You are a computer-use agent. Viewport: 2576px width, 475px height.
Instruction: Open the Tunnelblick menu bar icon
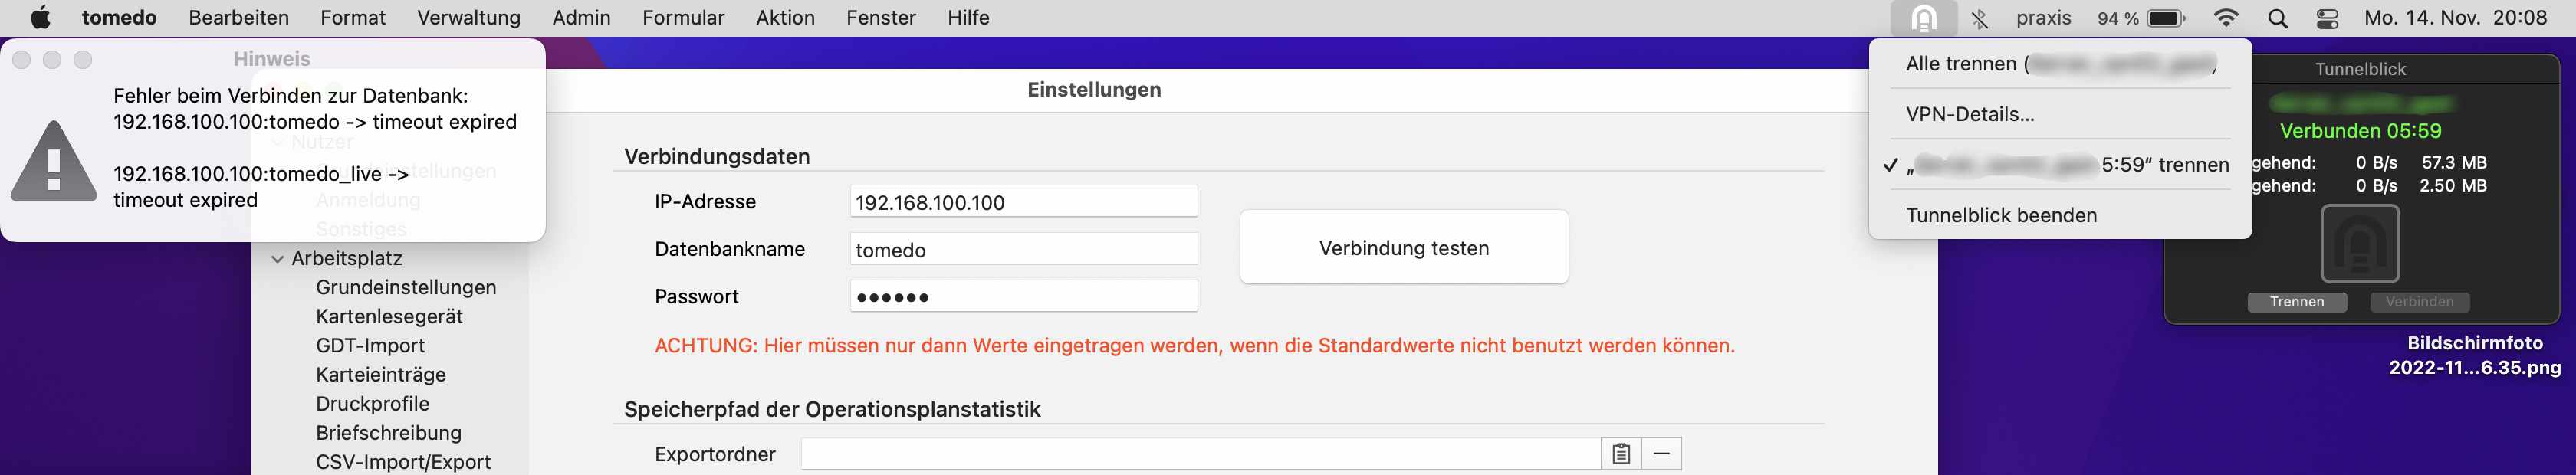click(x=1924, y=18)
